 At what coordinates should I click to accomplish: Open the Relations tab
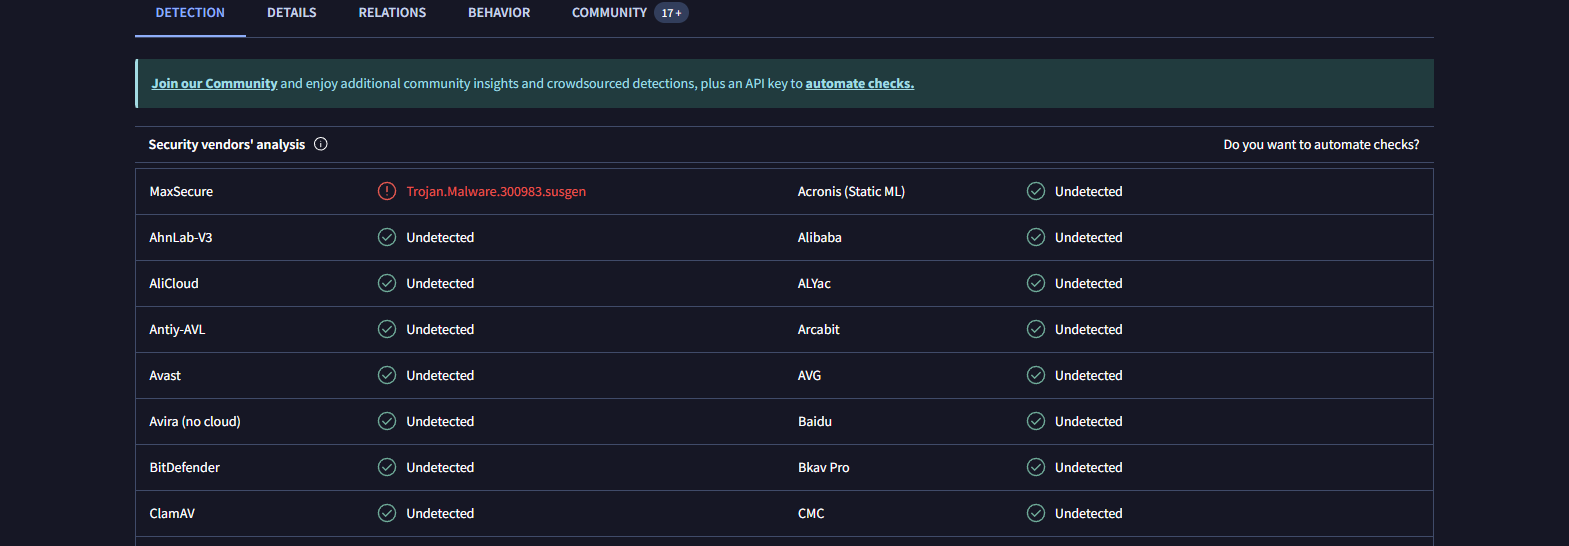tap(392, 13)
